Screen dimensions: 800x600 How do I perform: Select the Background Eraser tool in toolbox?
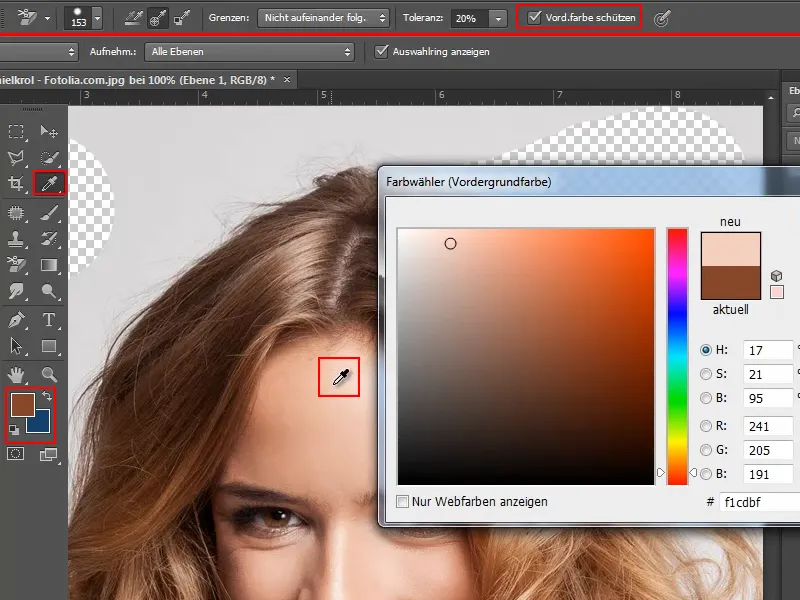click(16, 264)
